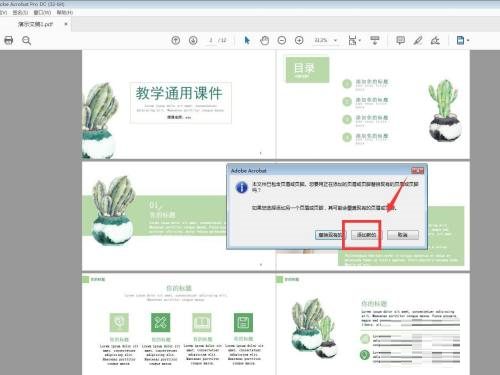Screen dimensions: 500x375
Task: Close the 演示文稿1.pdf document tab
Action: (x=66, y=24)
